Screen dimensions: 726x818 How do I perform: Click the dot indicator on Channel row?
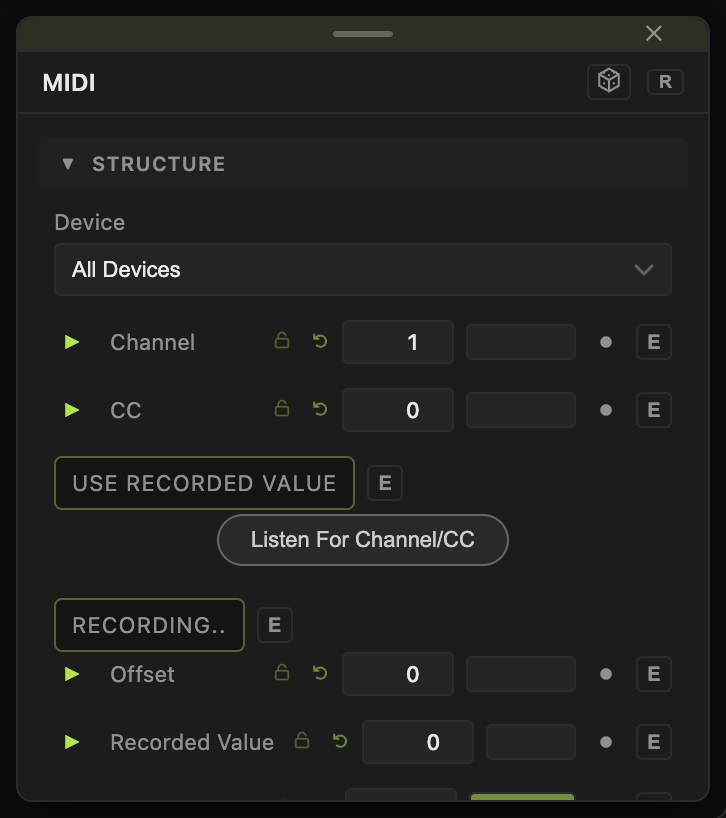606,342
